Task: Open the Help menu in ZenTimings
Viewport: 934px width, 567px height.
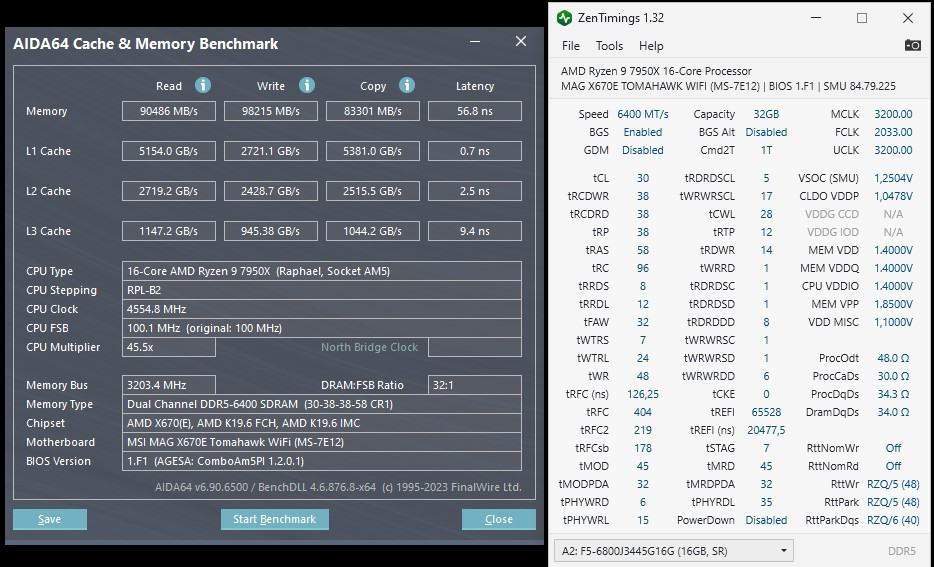Action: 651,46
